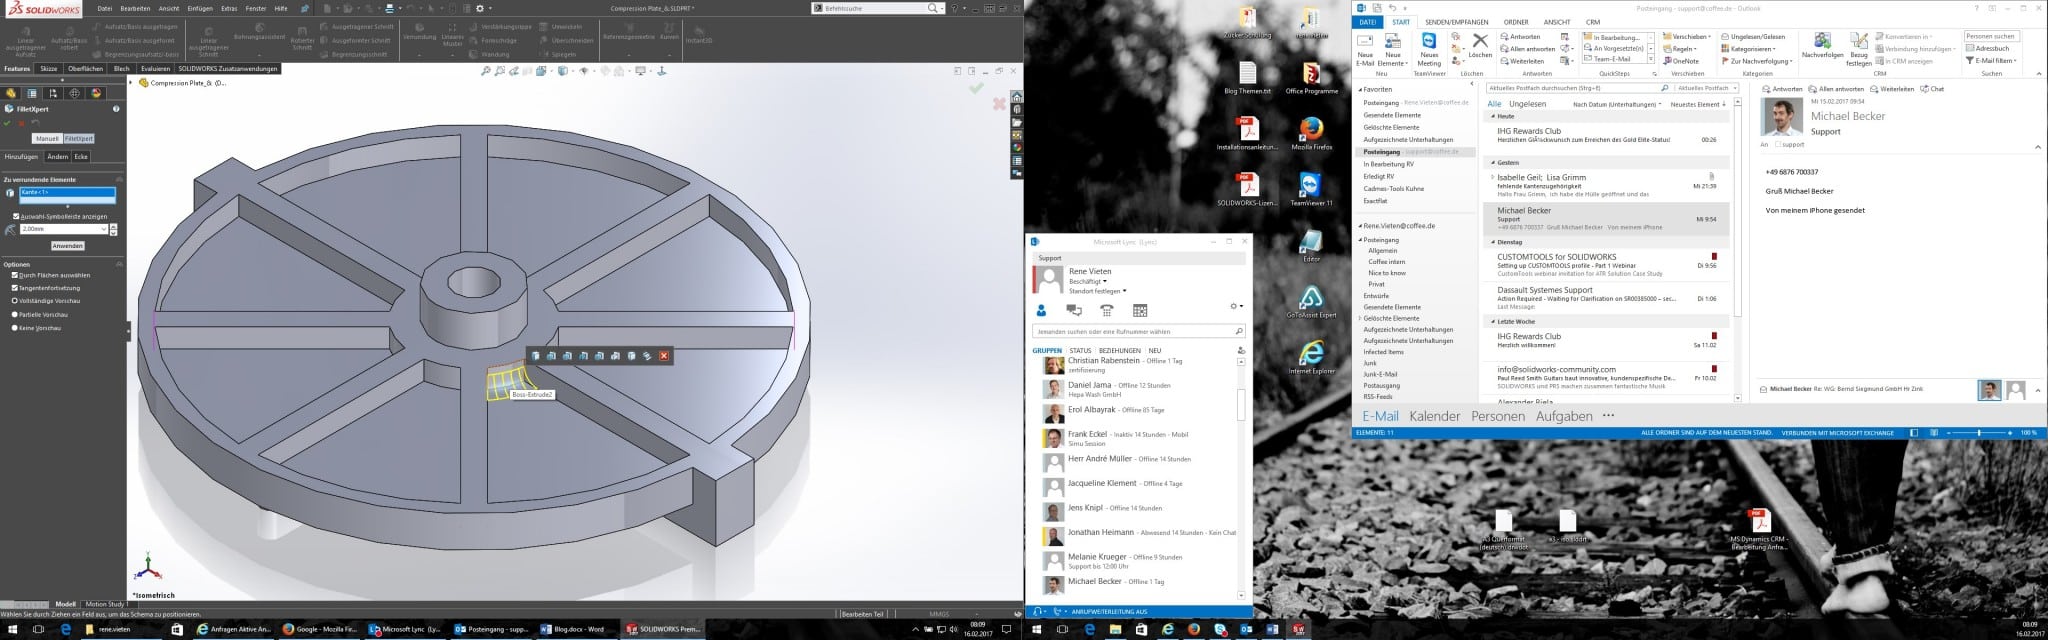Screen dimensions: 2048x640
Task: Click the FilletXpert help icon
Action: pyautogui.click(x=116, y=108)
